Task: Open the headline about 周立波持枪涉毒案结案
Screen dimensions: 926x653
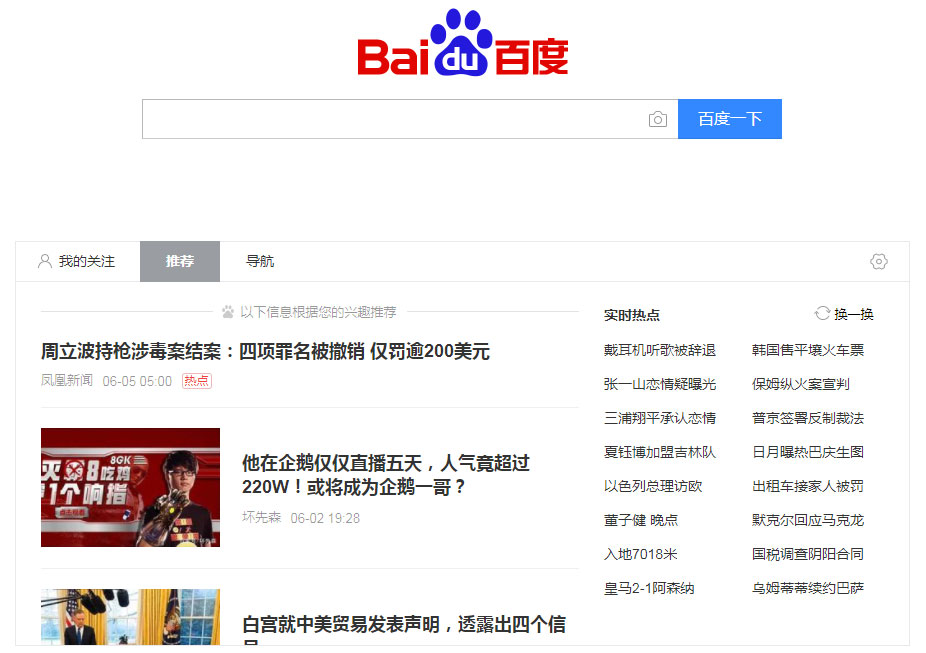Action: 265,351
